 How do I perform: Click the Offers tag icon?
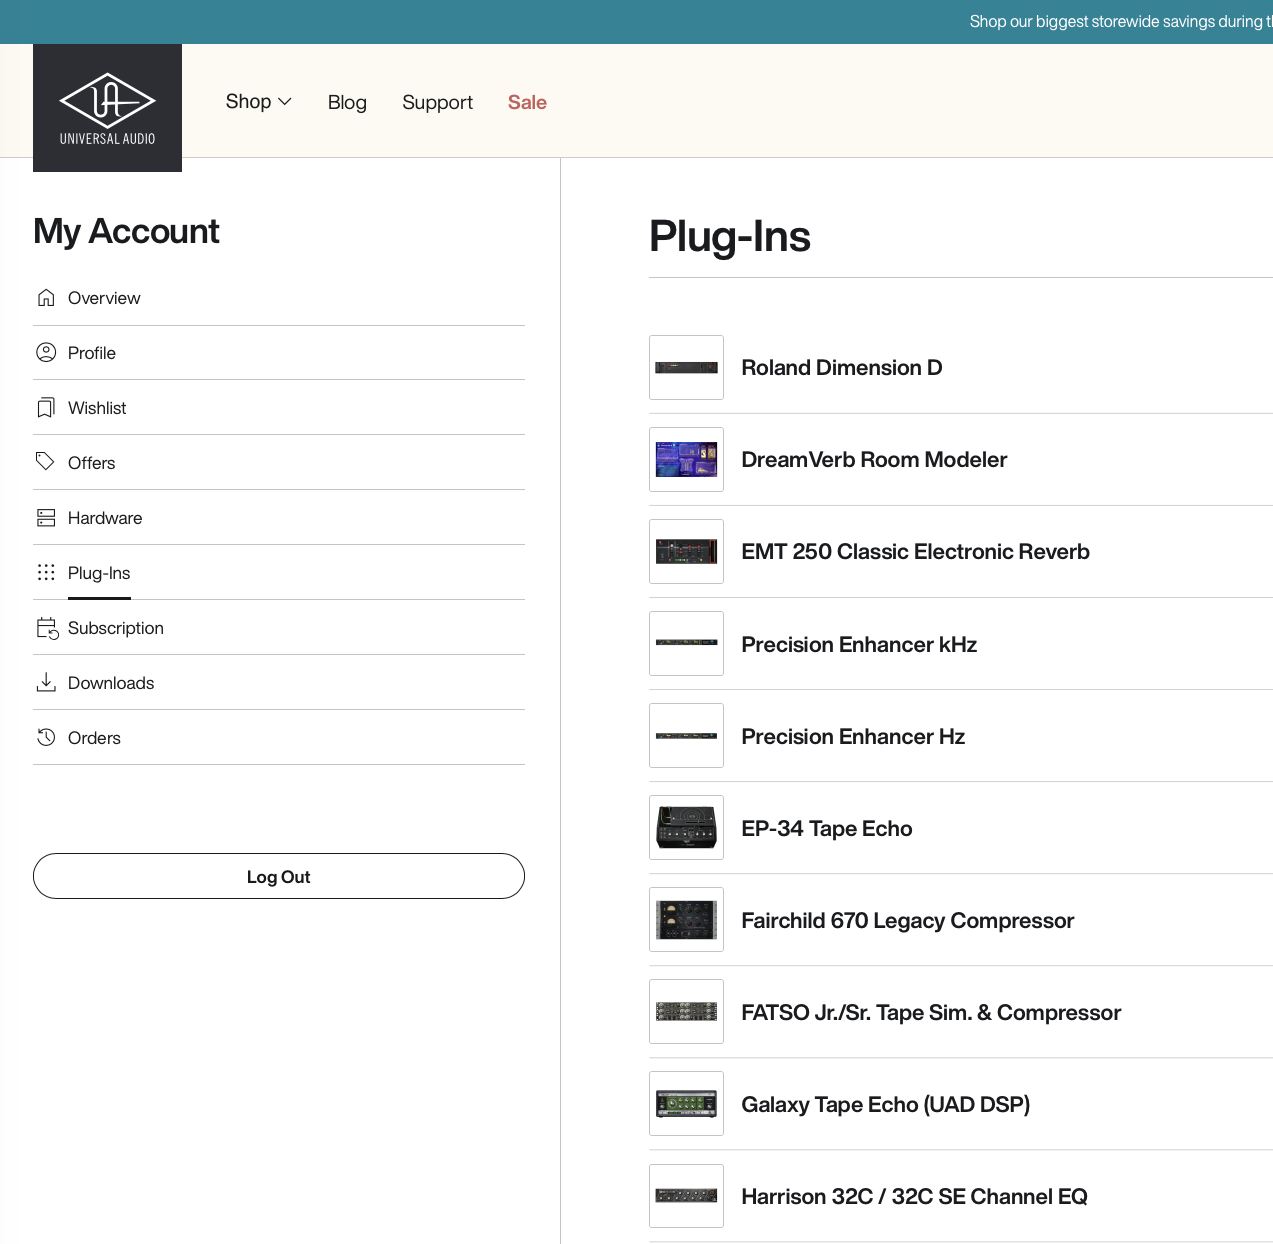click(46, 462)
